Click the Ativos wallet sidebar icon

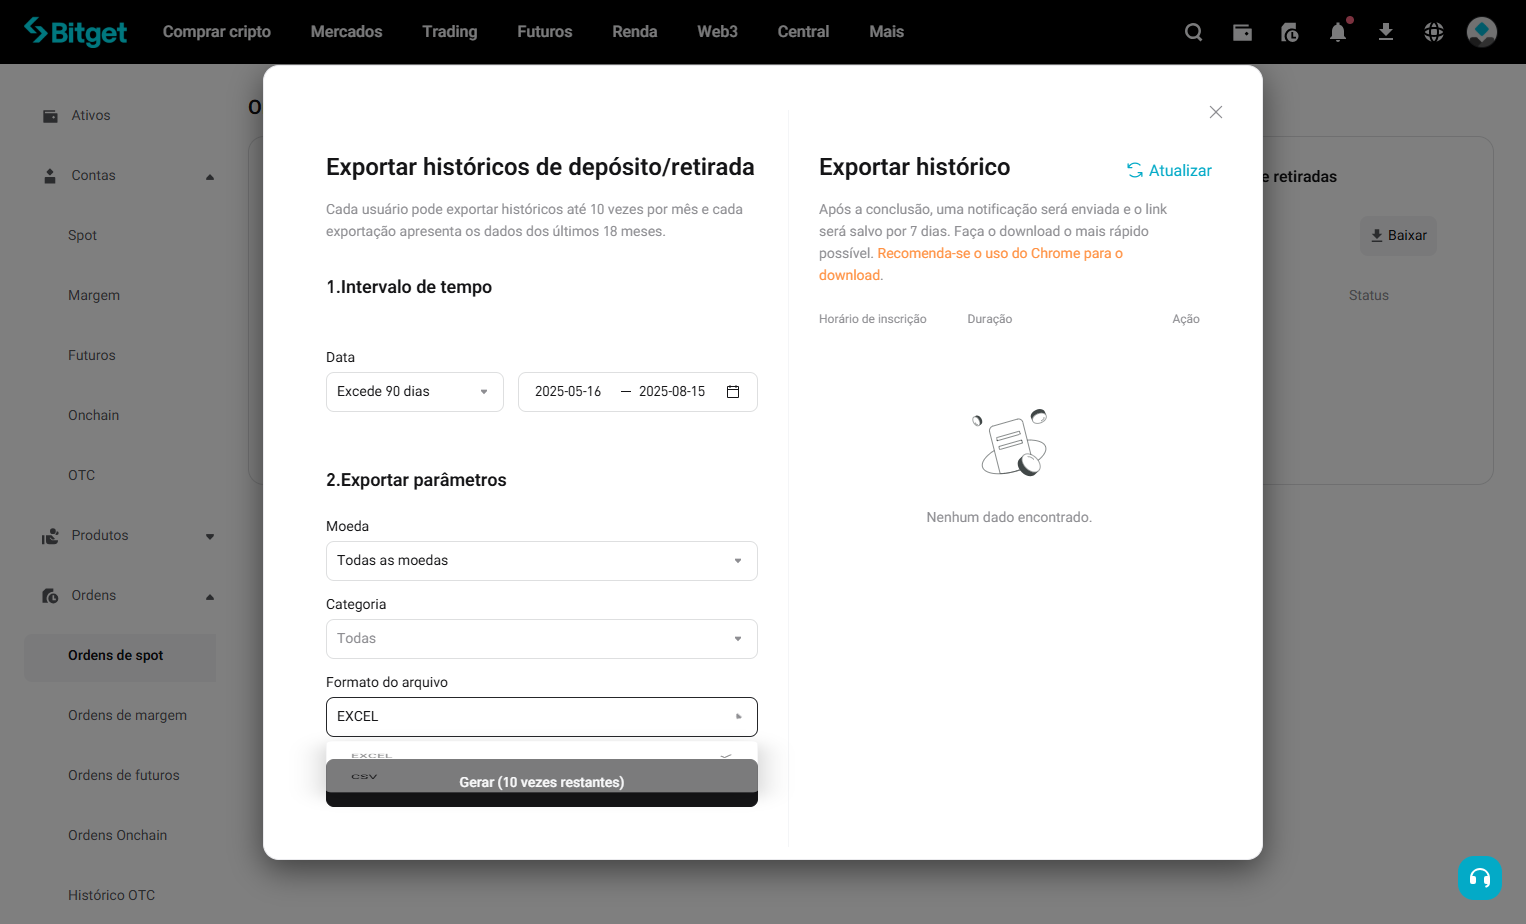pyautogui.click(x=50, y=116)
